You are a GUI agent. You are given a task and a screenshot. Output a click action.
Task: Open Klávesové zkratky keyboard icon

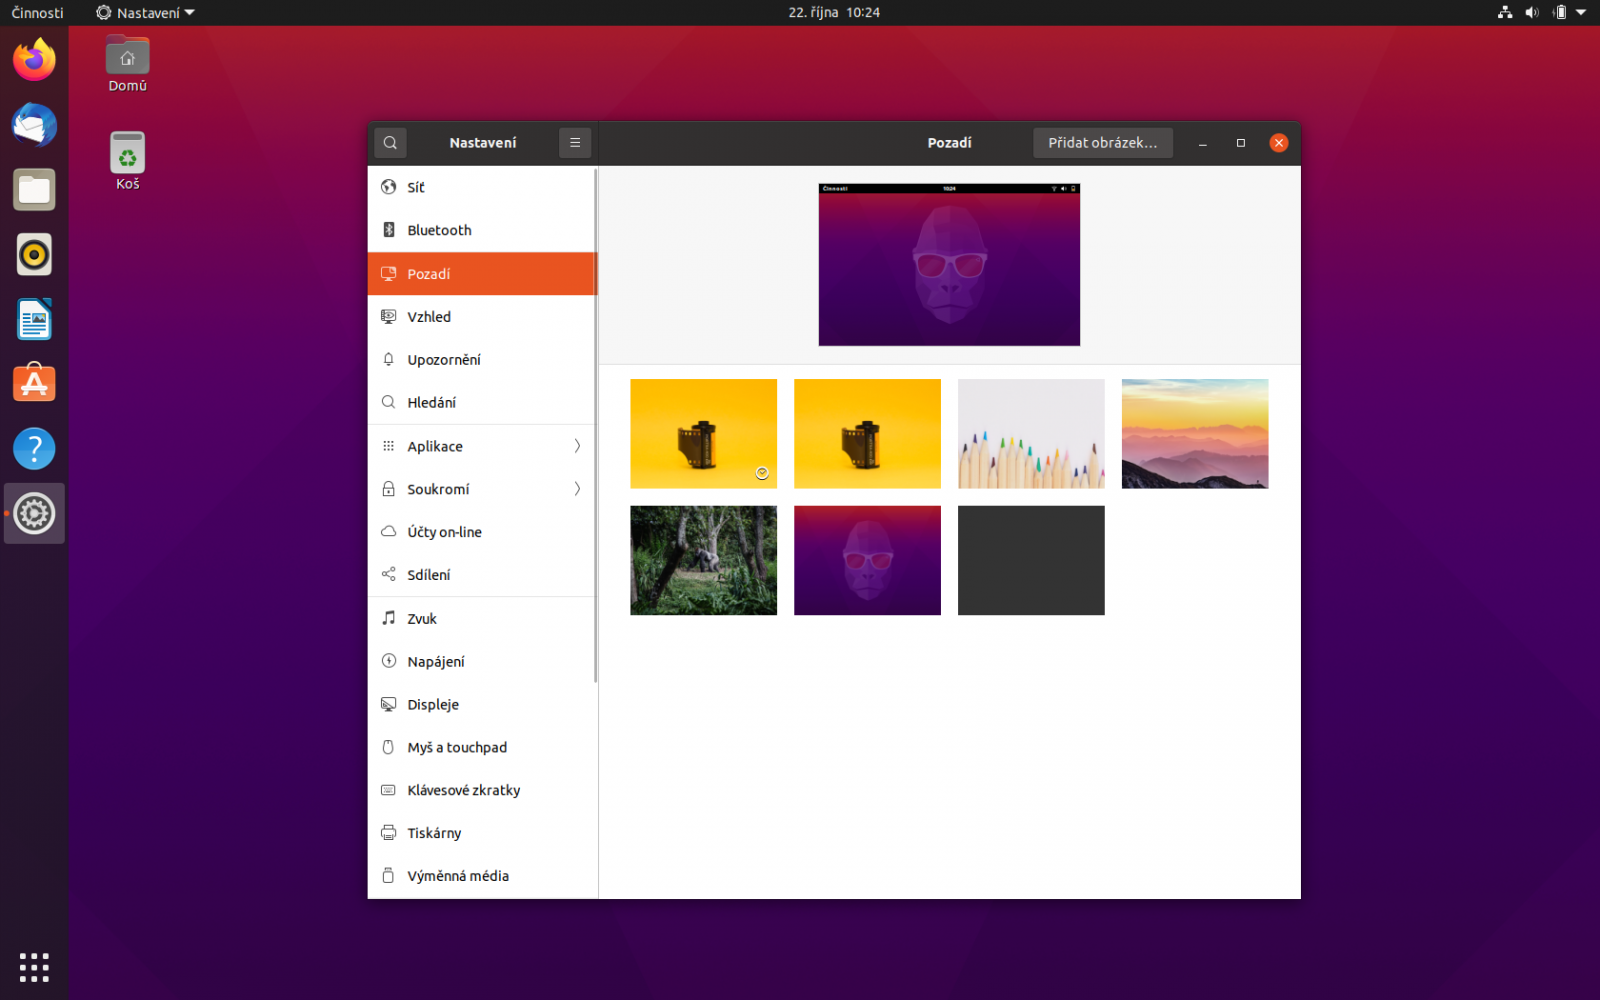pos(389,790)
